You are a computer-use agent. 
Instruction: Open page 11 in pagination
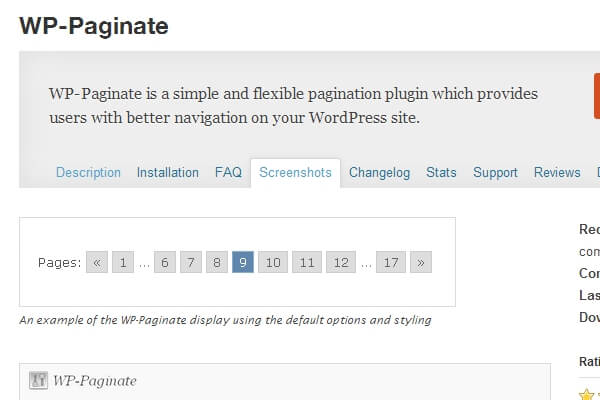pos(307,263)
